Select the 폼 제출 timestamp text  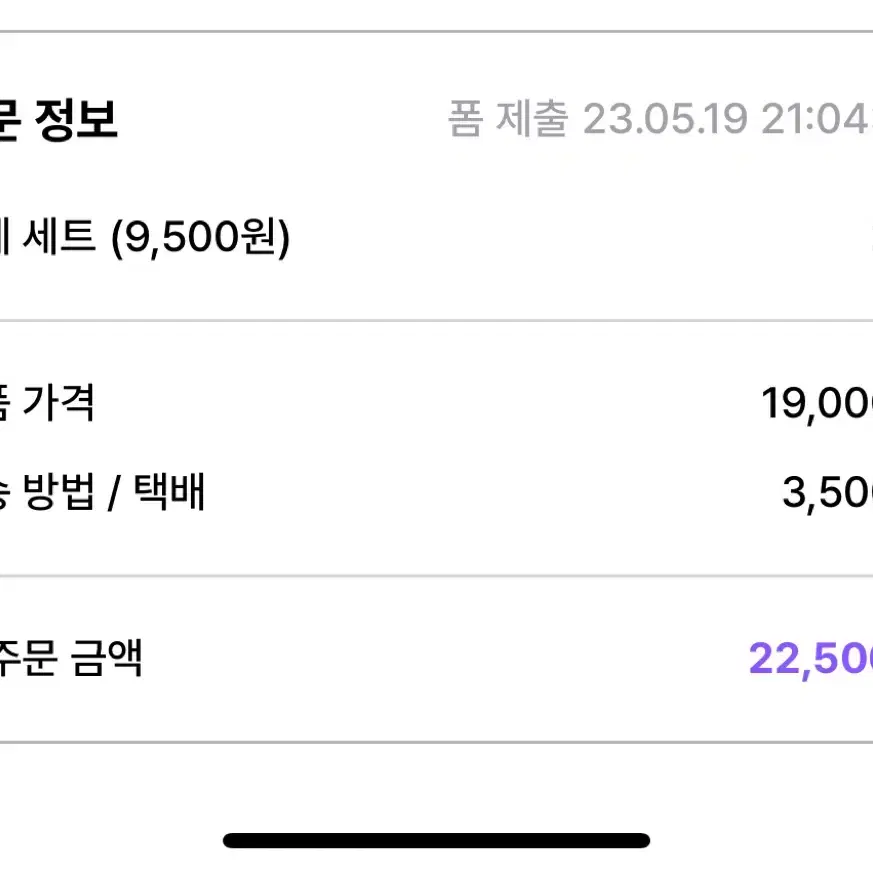(660, 118)
